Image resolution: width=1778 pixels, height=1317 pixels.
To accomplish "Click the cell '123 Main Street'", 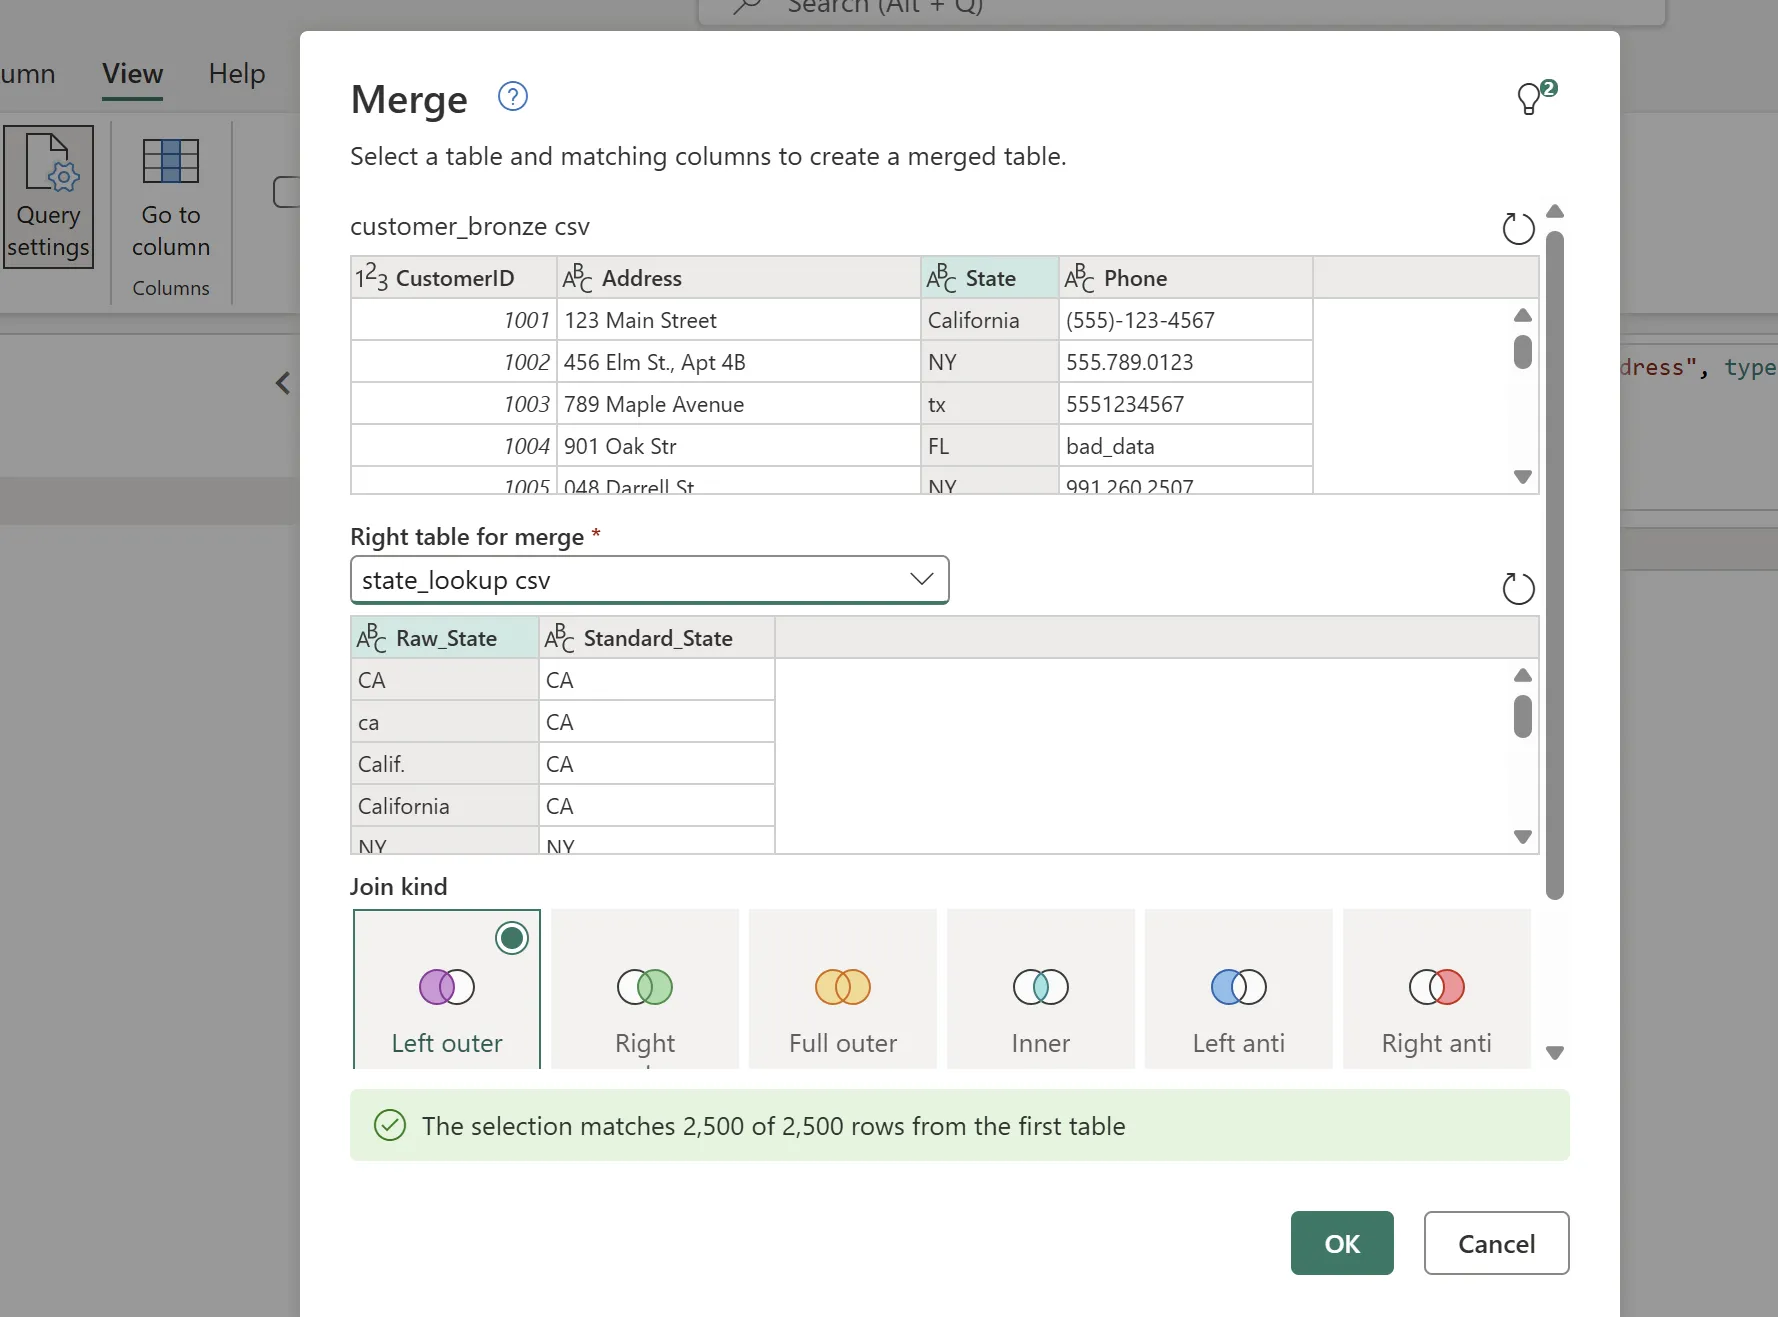I will pyautogui.click(x=739, y=320).
